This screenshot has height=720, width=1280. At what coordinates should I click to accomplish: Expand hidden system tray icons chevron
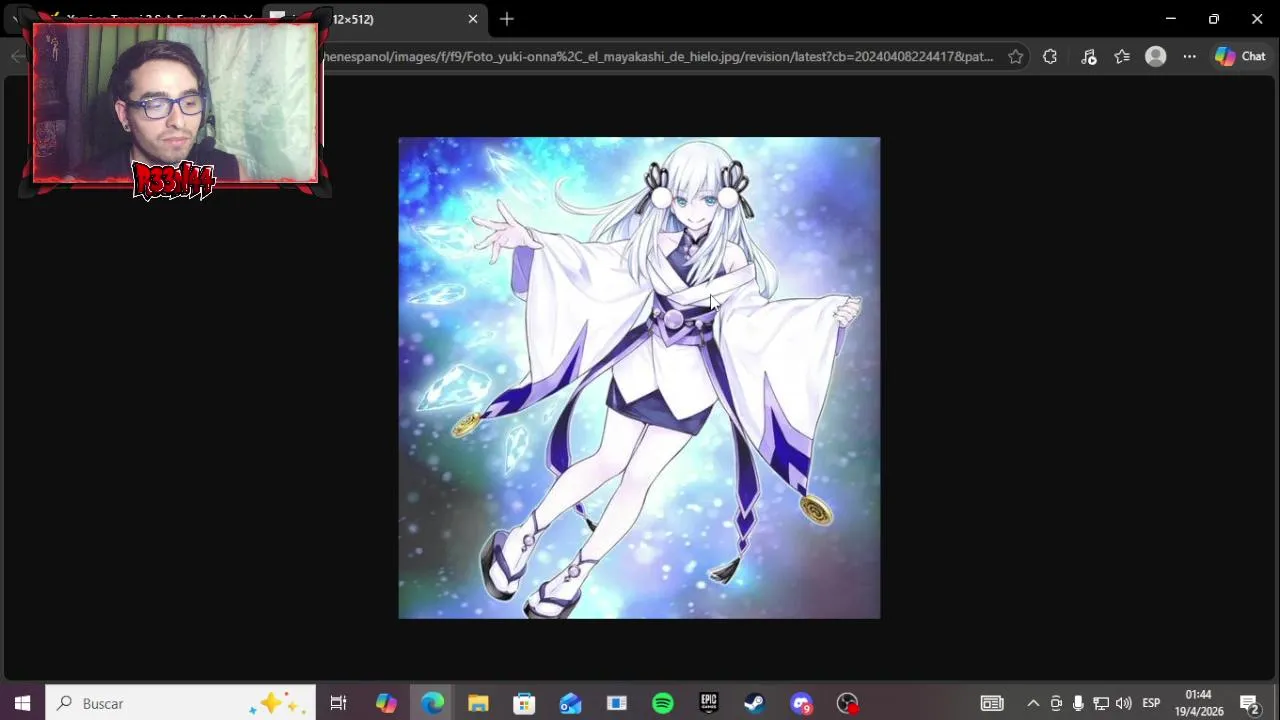[x=1033, y=703]
